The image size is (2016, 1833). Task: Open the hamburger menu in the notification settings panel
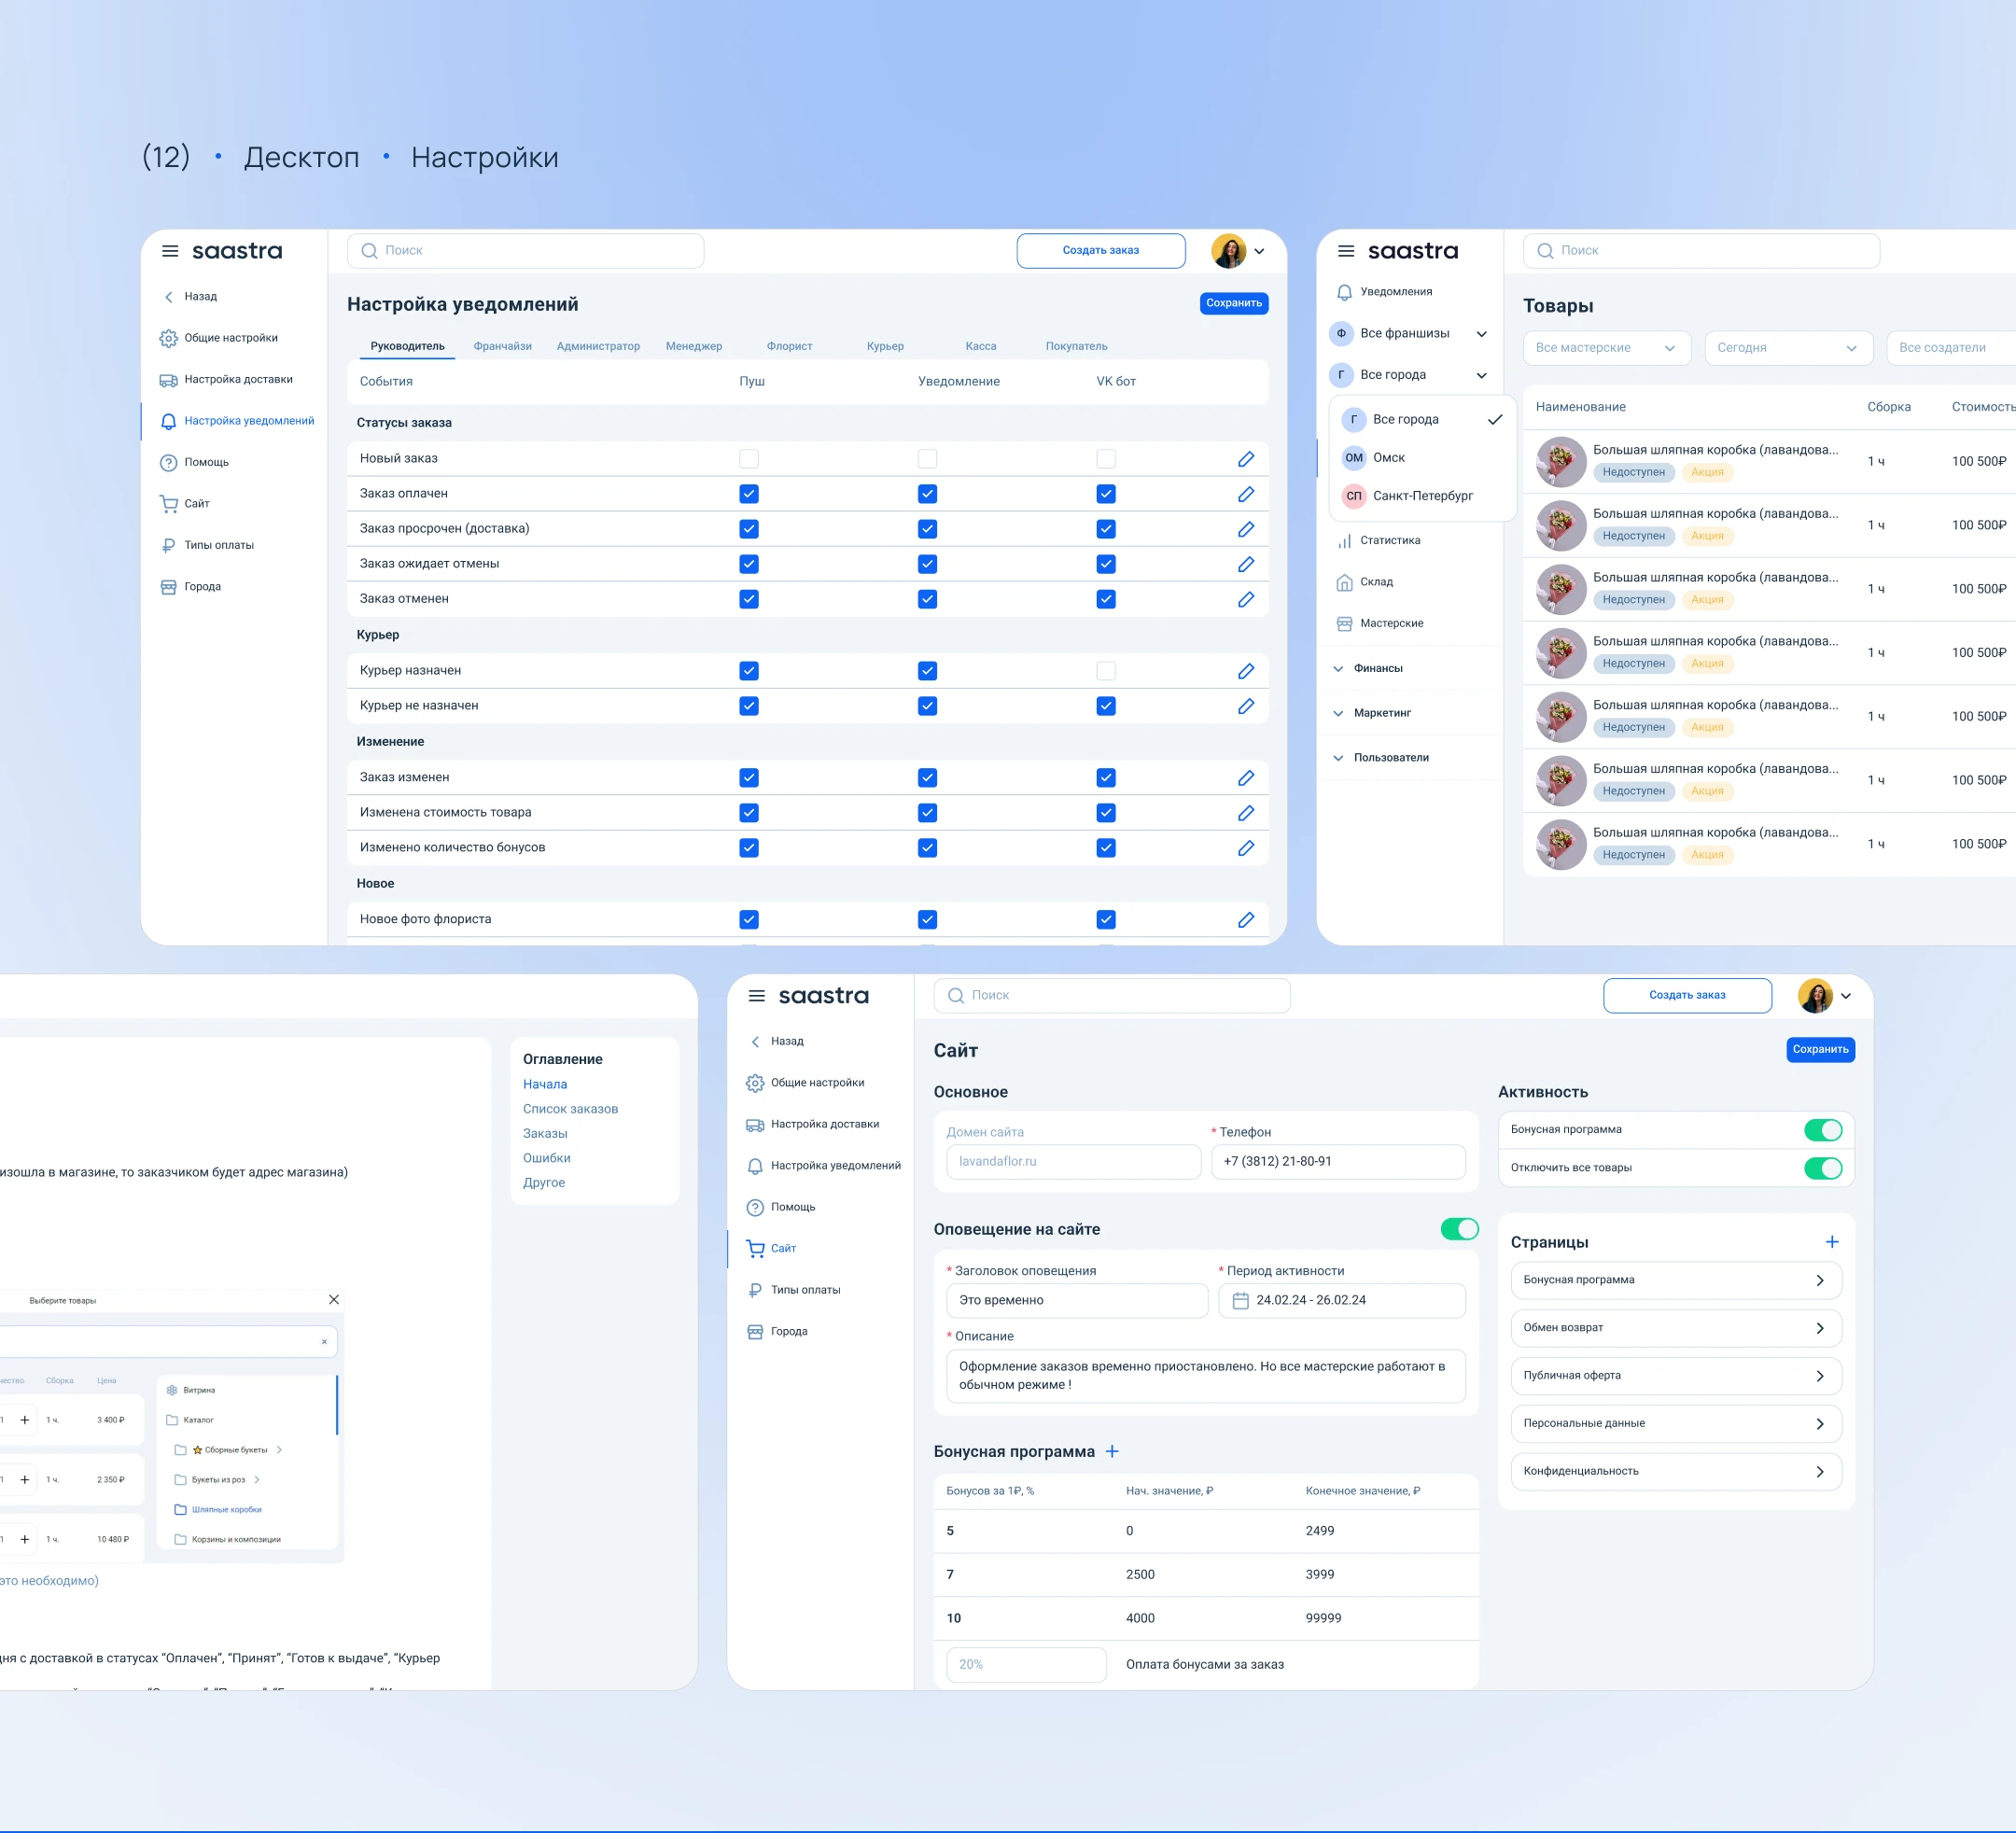pos(170,251)
